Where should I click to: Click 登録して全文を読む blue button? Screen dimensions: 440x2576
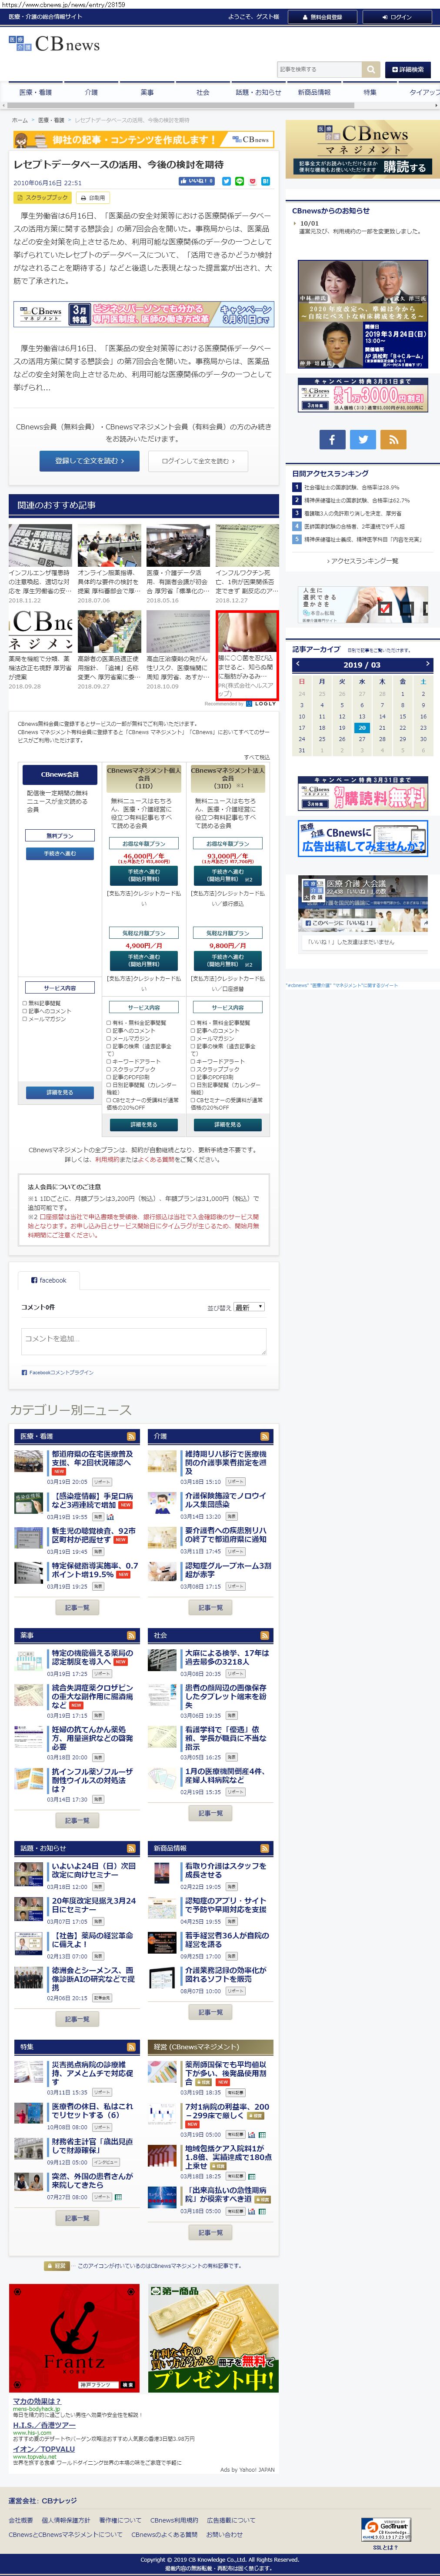point(89,461)
